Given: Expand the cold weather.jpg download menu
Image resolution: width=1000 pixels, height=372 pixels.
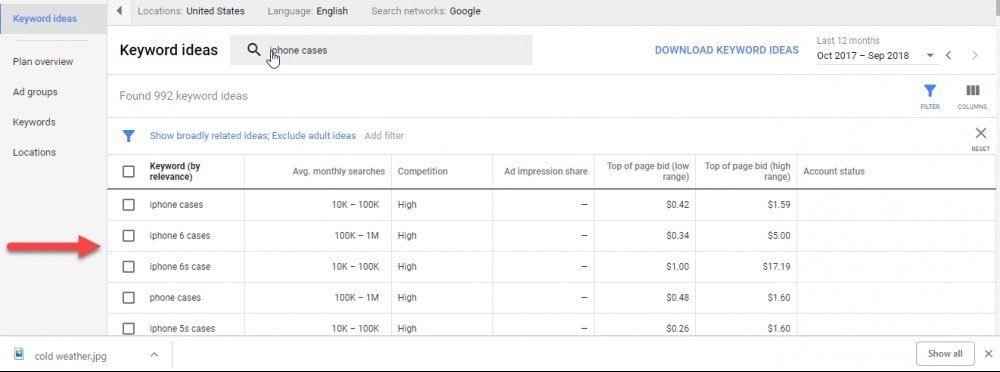Looking at the screenshot, I should click(x=154, y=354).
